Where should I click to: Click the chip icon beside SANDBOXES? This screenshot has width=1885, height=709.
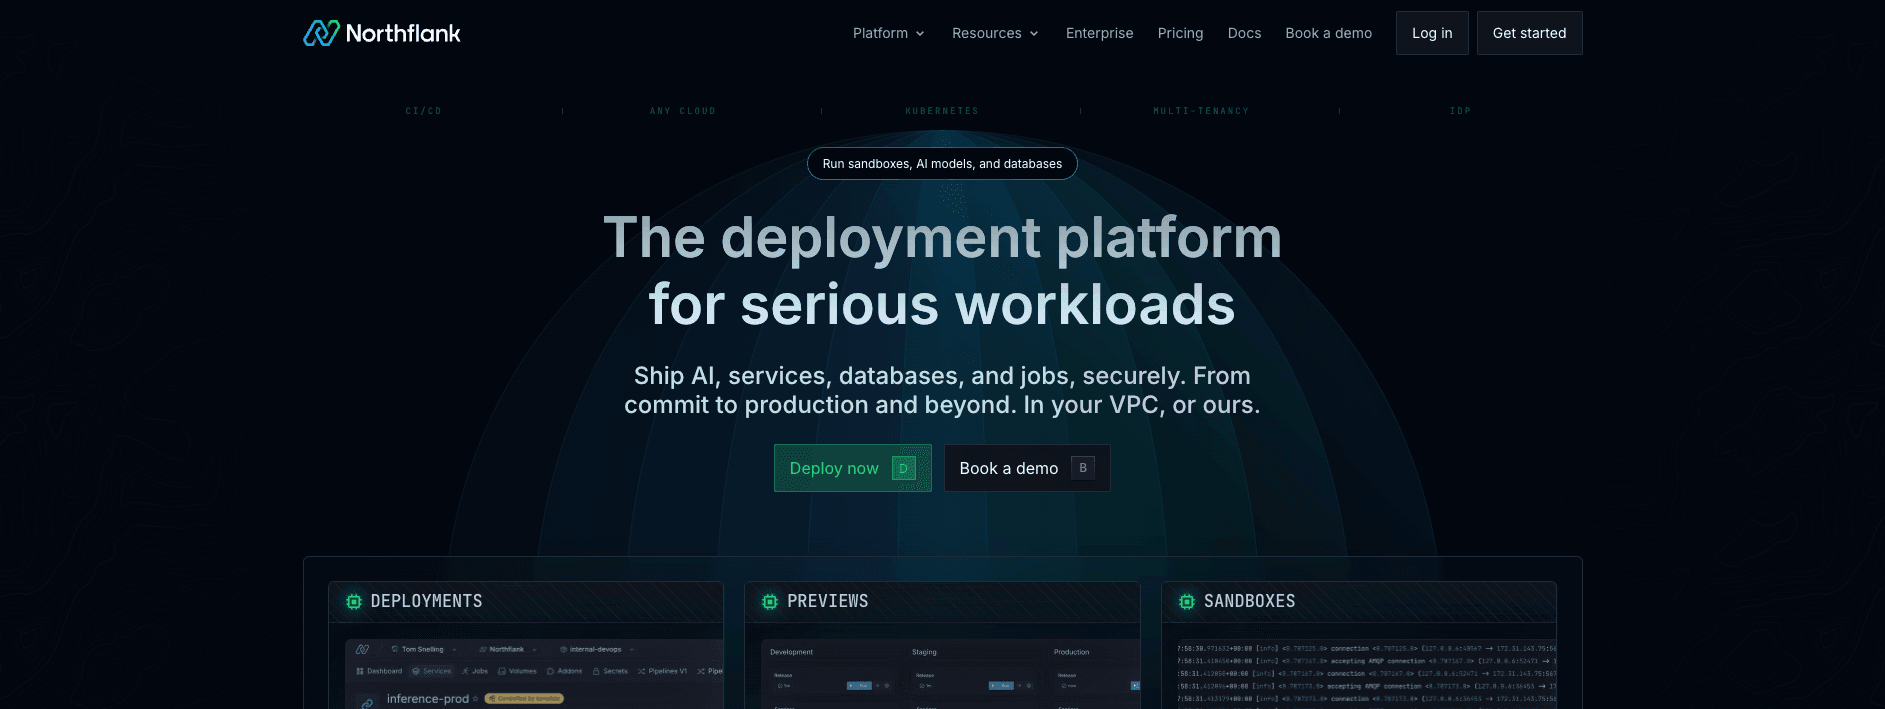pyautogui.click(x=1187, y=601)
